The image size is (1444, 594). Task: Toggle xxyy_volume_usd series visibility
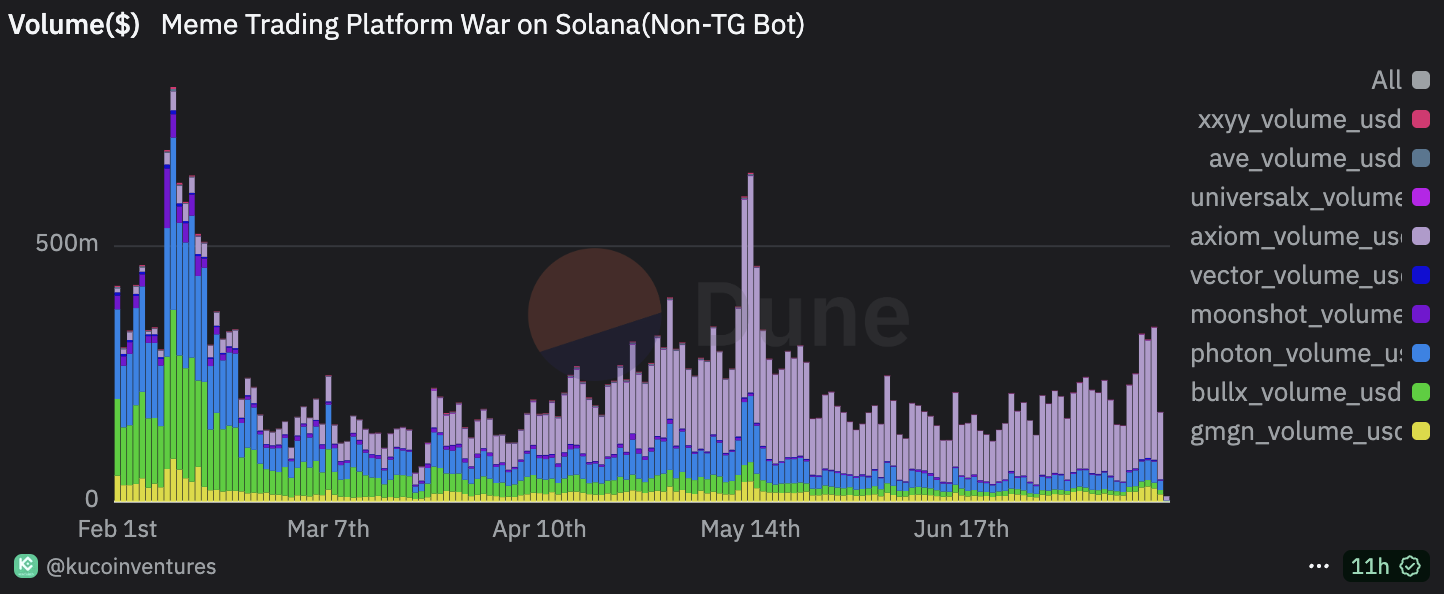point(1313,120)
